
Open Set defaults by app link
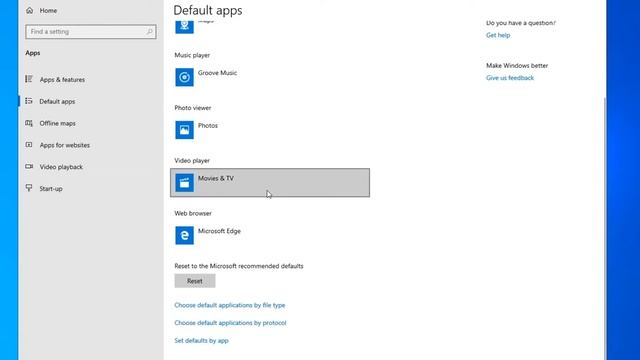pos(201,340)
